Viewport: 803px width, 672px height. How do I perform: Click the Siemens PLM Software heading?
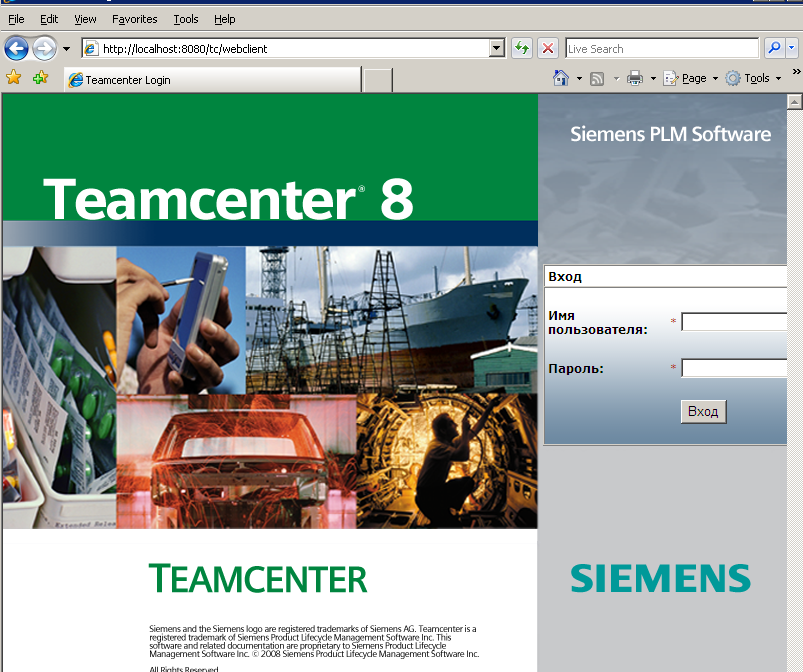(x=670, y=134)
